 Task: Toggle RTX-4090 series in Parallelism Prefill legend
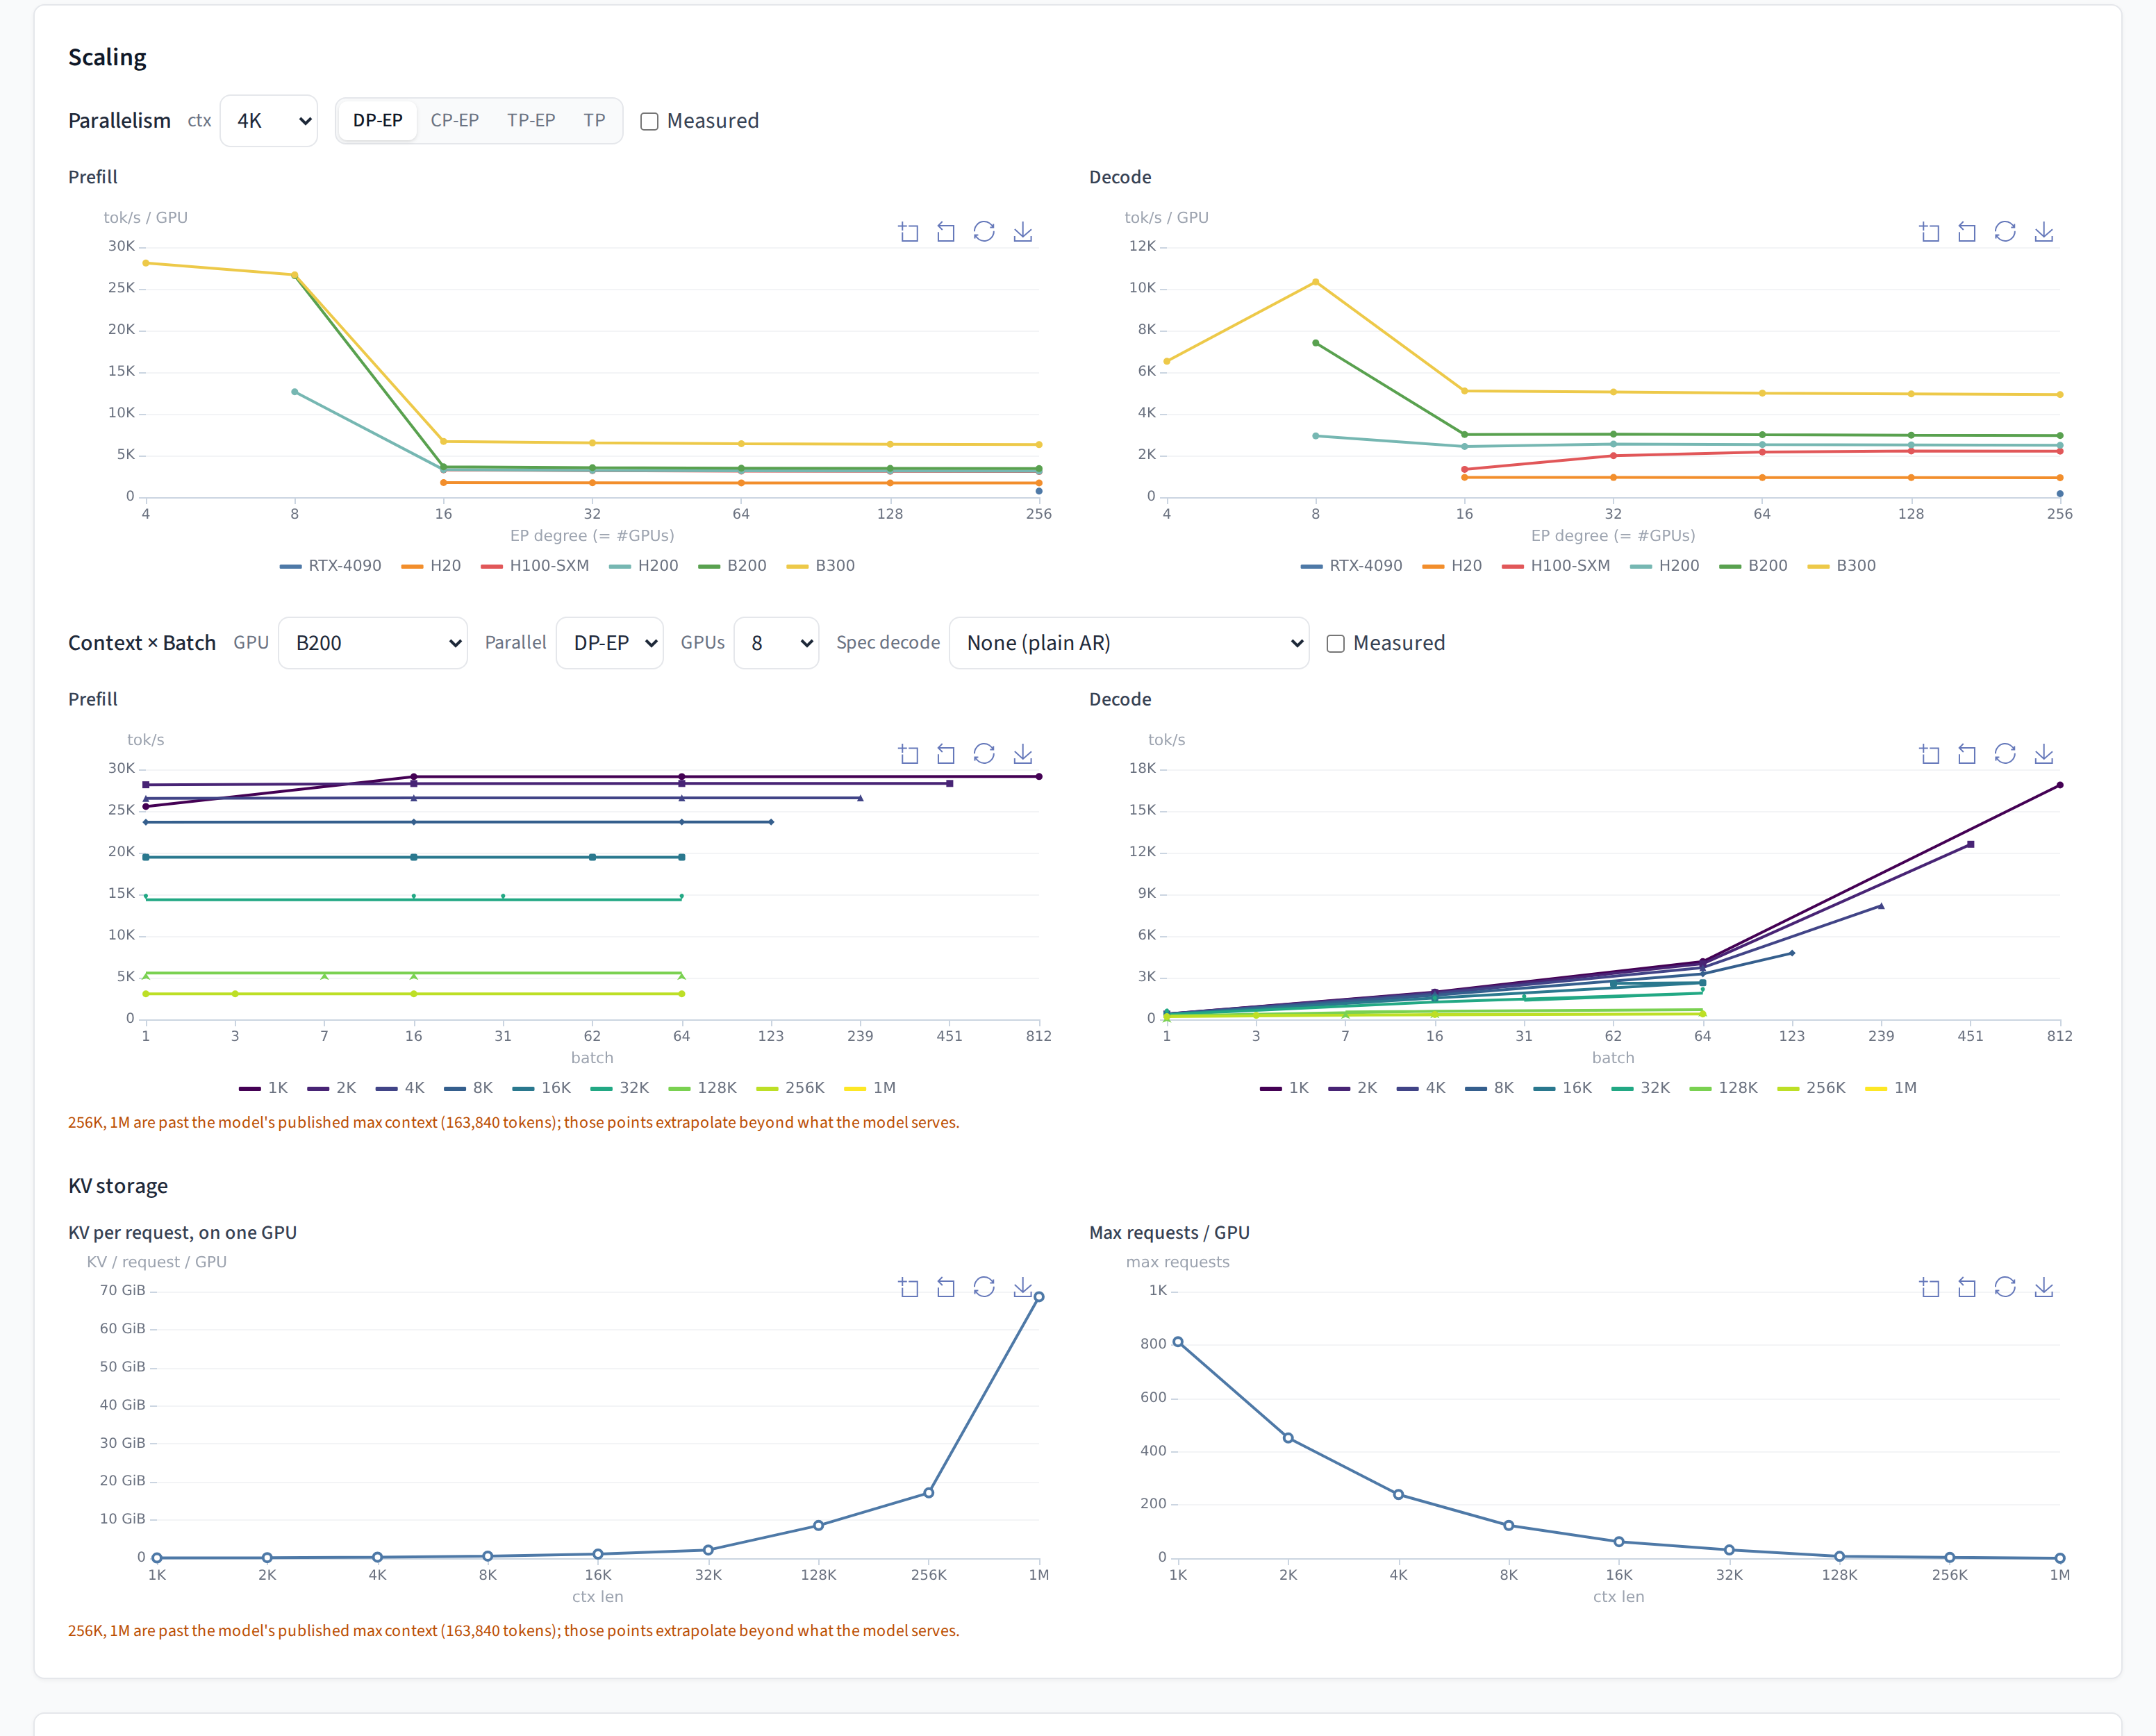(x=331, y=566)
